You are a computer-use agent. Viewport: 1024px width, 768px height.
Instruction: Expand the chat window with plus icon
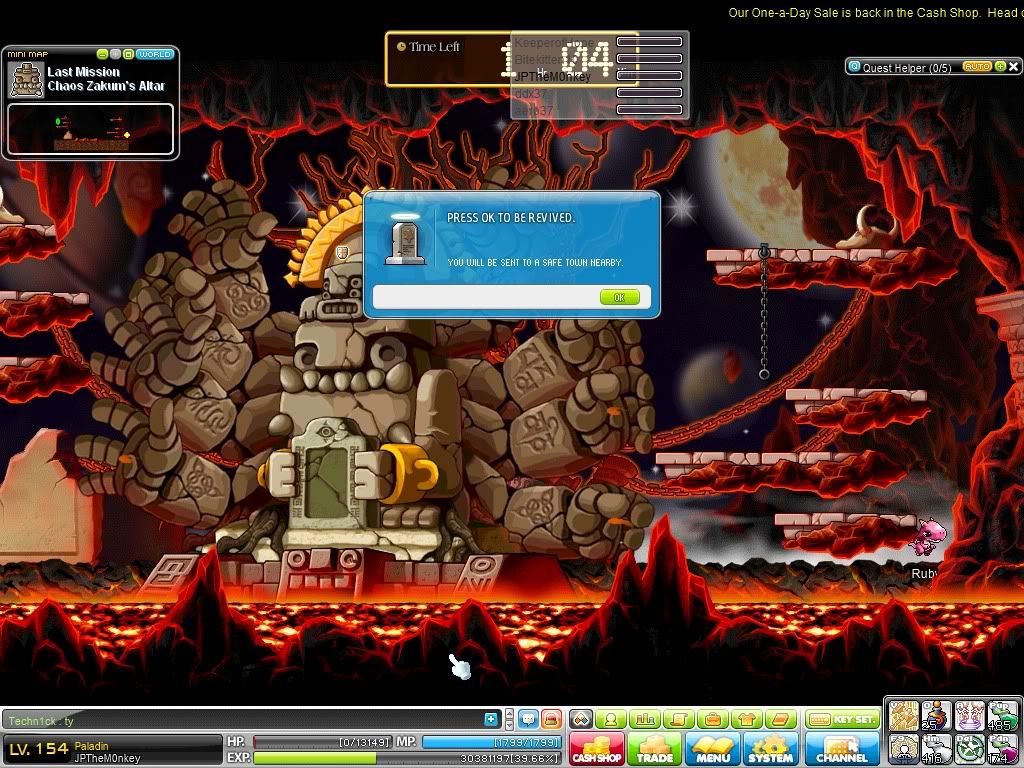coord(491,720)
